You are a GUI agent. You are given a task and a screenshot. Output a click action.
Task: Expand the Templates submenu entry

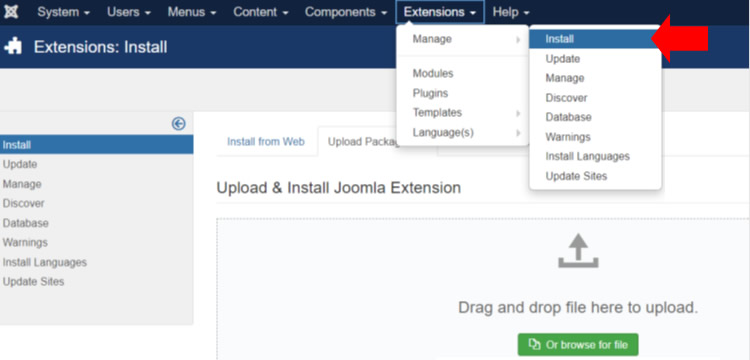click(x=463, y=113)
